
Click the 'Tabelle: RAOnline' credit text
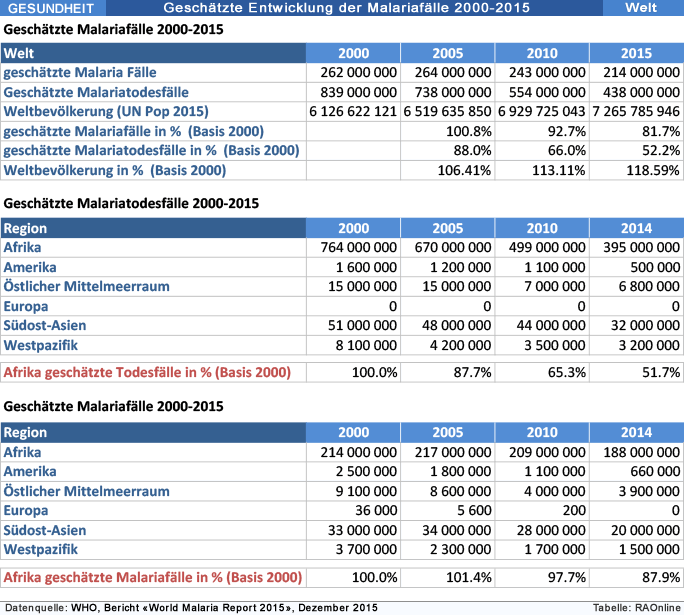coord(636,608)
